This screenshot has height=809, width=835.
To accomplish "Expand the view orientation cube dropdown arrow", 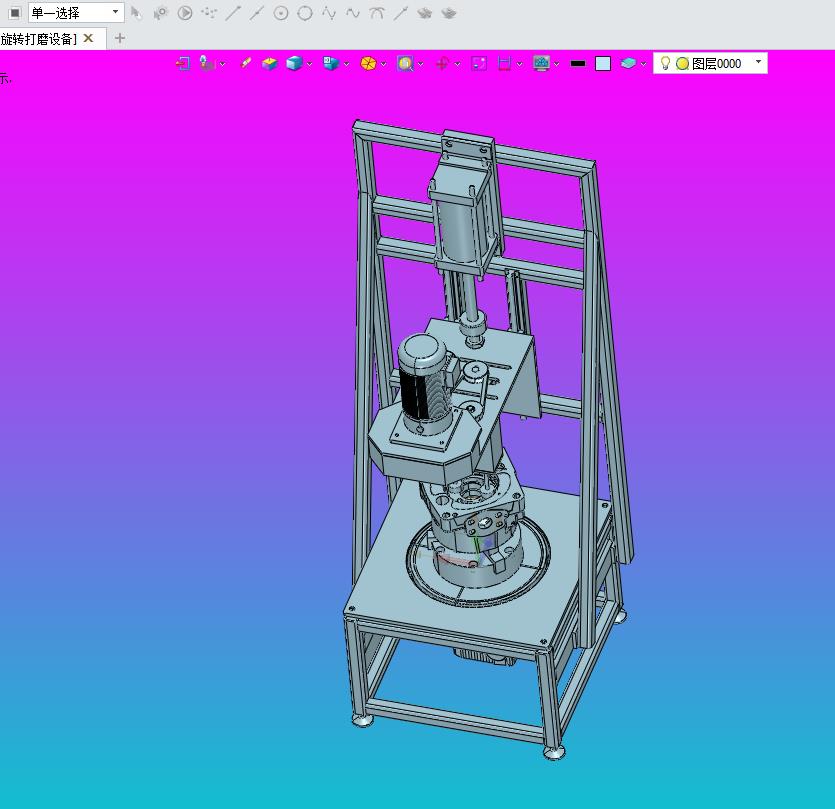I will pyautogui.click(x=347, y=64).
